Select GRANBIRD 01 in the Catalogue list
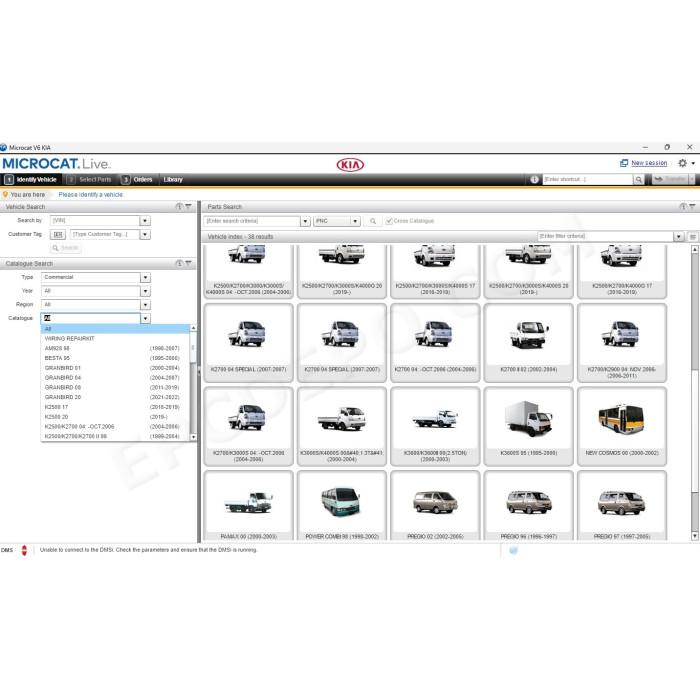Viewport: 700px width, 700px height. point(115,368)
